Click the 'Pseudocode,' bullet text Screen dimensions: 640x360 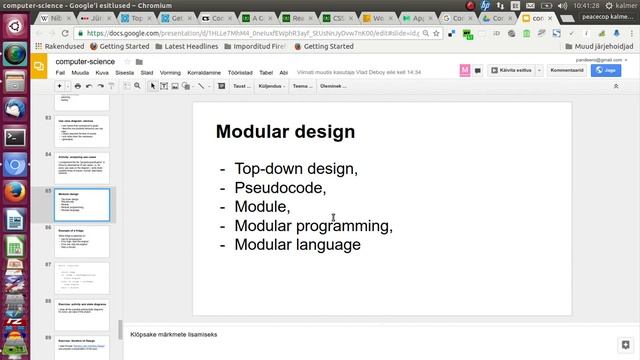[280, 188]
